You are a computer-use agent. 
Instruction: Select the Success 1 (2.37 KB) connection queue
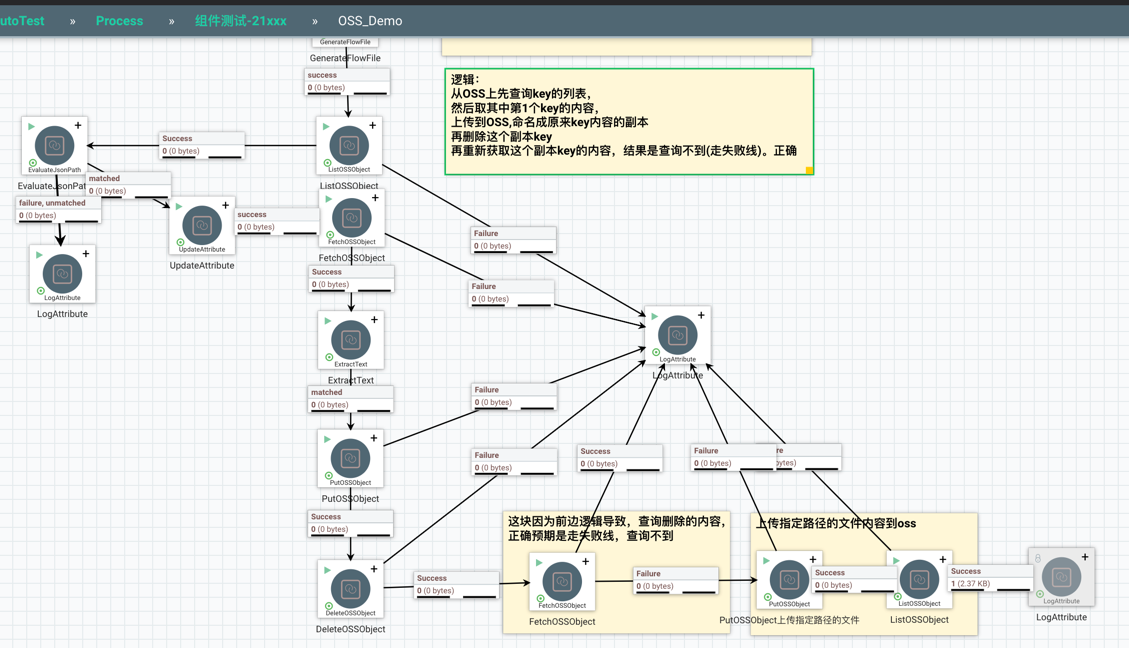point(989,578)
